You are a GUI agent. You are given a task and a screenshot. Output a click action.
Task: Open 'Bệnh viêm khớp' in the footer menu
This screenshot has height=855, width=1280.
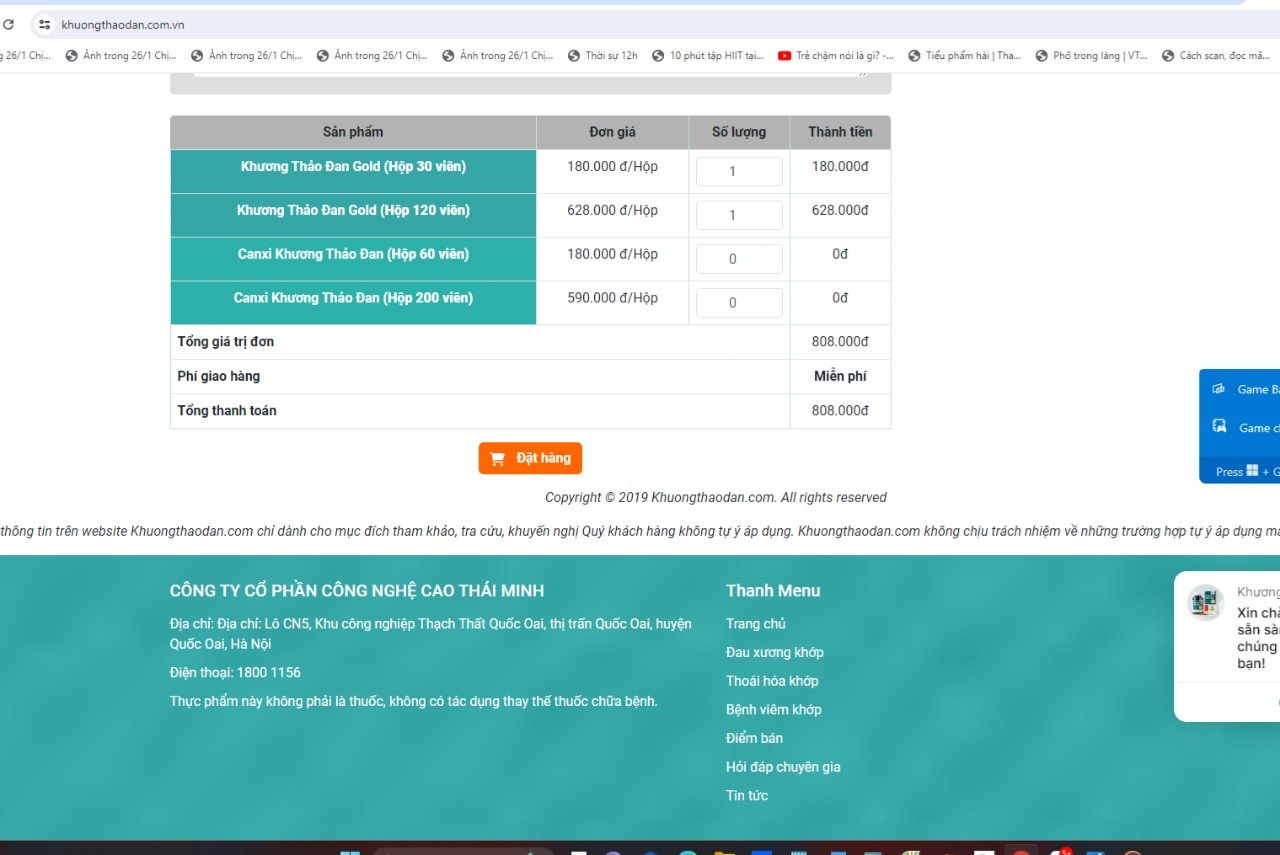pos(774,710)
